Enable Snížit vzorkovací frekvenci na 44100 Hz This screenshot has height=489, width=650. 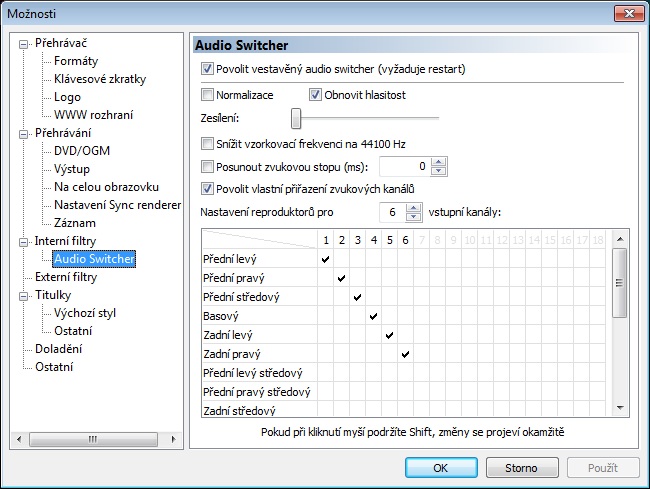(x=207, y=144)
